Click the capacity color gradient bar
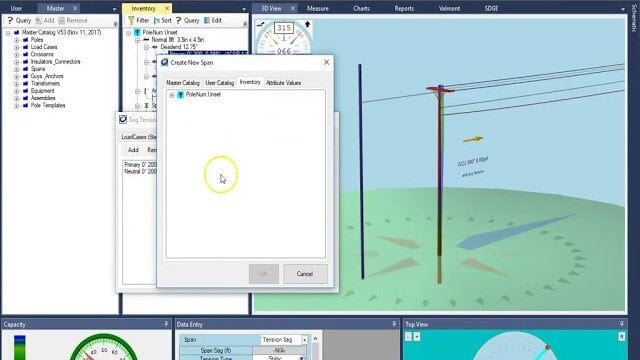This screenshot has height=360, width=640. [20, 347]
